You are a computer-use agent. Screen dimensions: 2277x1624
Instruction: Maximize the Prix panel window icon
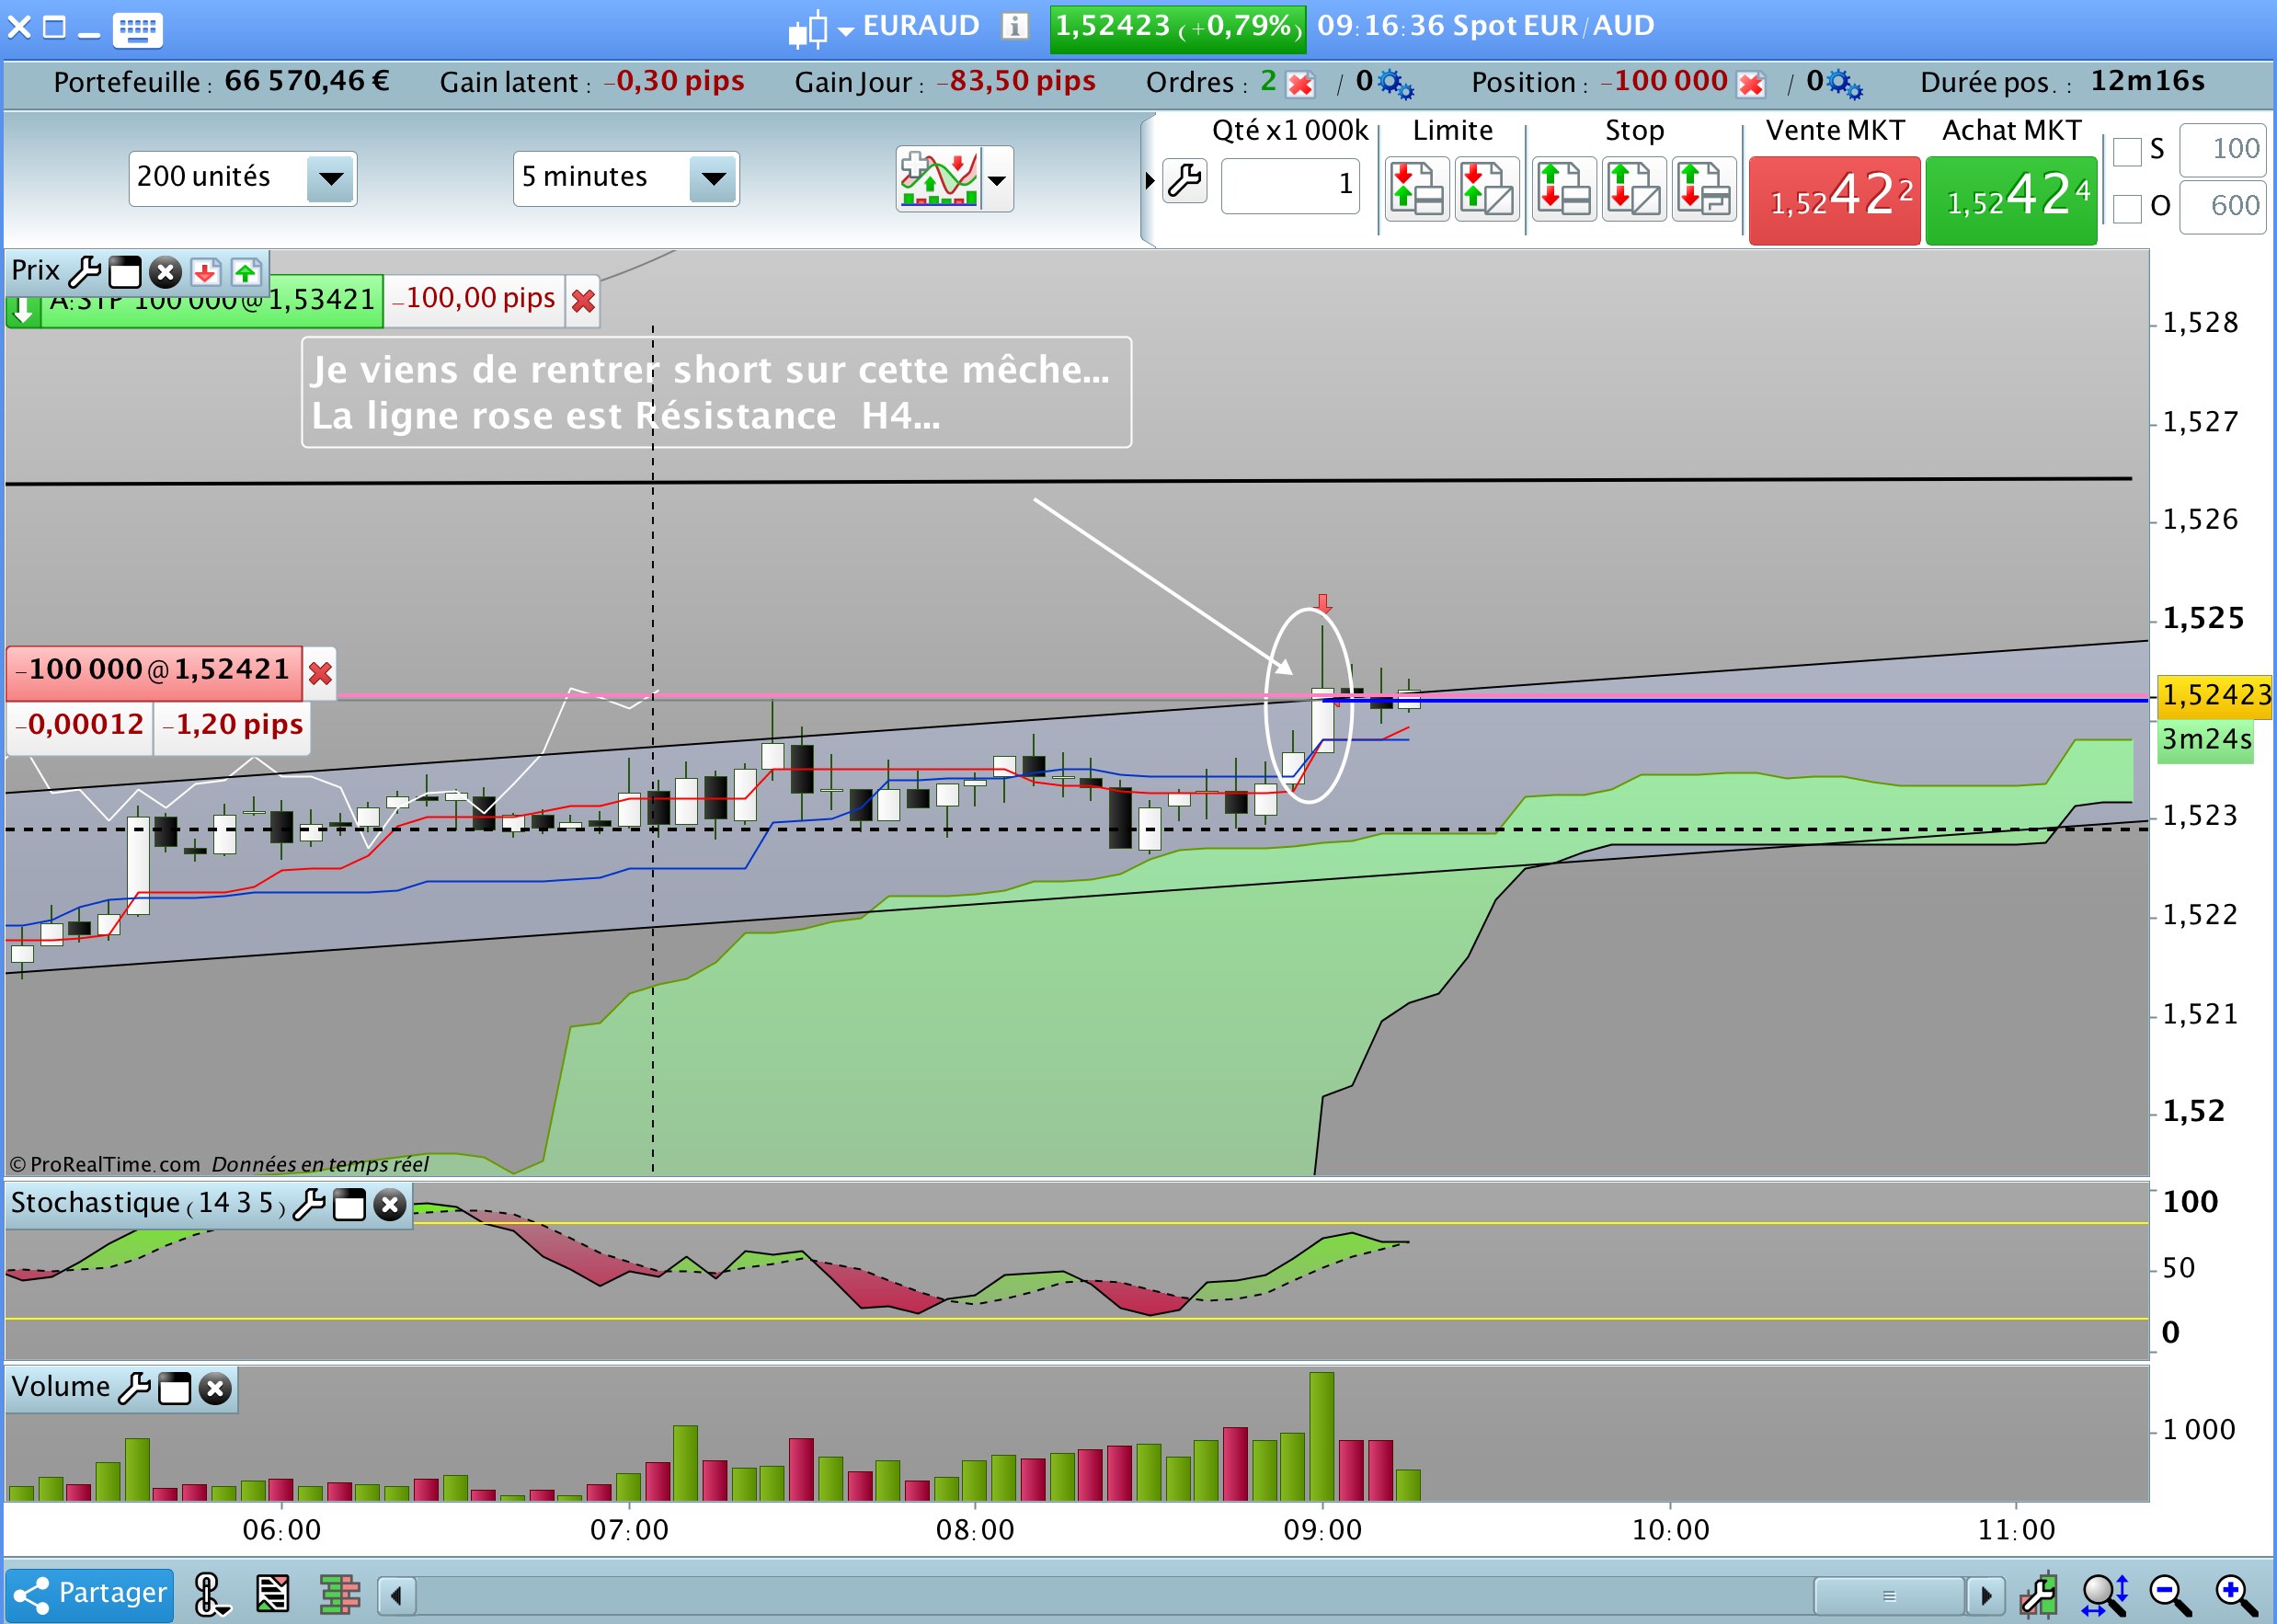[x=125, y=272]
